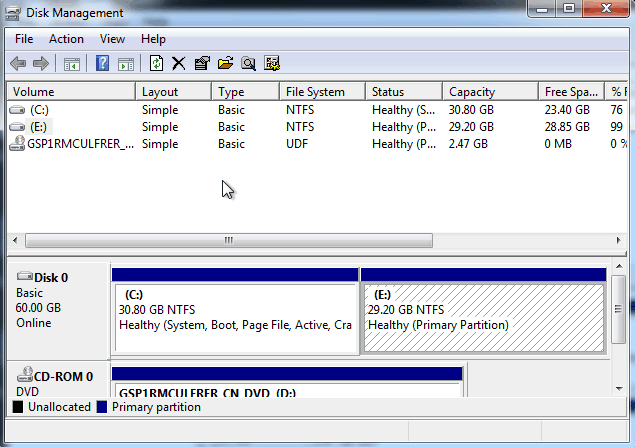The height and width of the screenshot is (447, 635).
Task: Click the CD-ROM 0 label
Action: click(64, 377)
